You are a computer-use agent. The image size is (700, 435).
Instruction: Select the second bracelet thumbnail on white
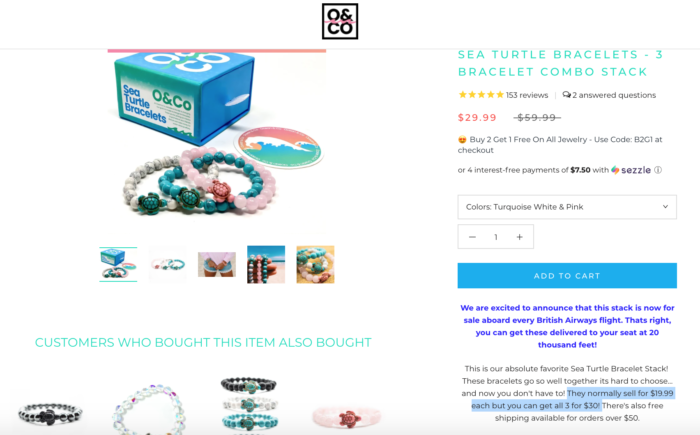[167, 264]
